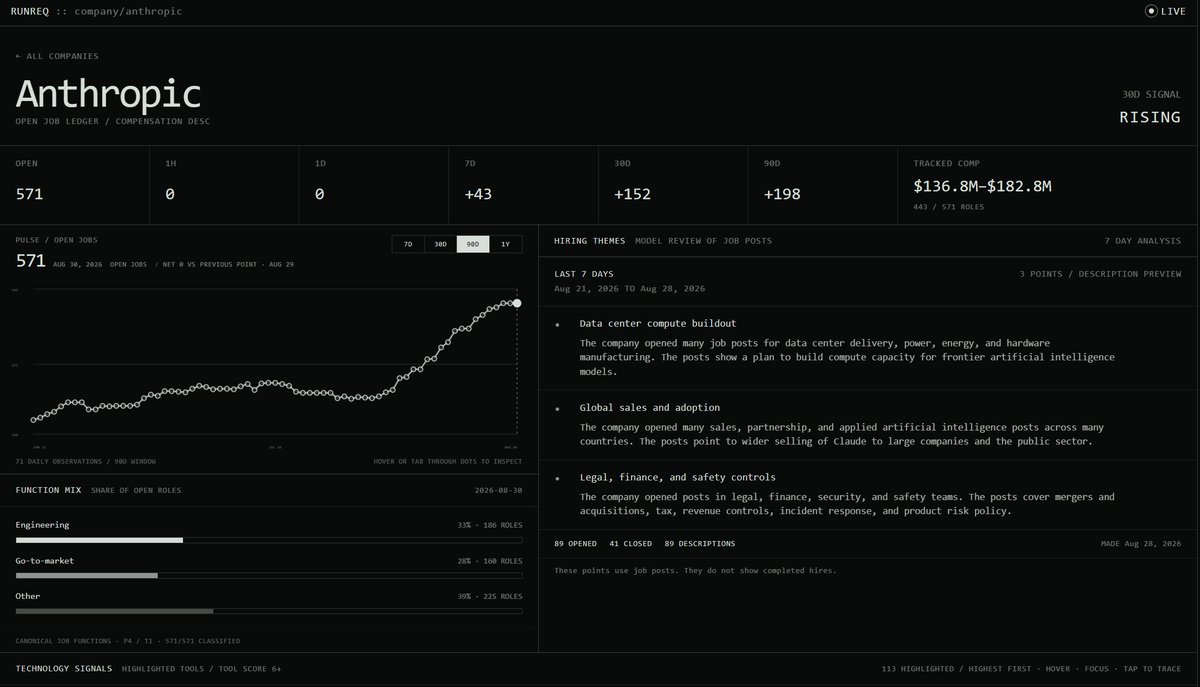
Task: Click the Engineering share progress bar
Action: 269,540
